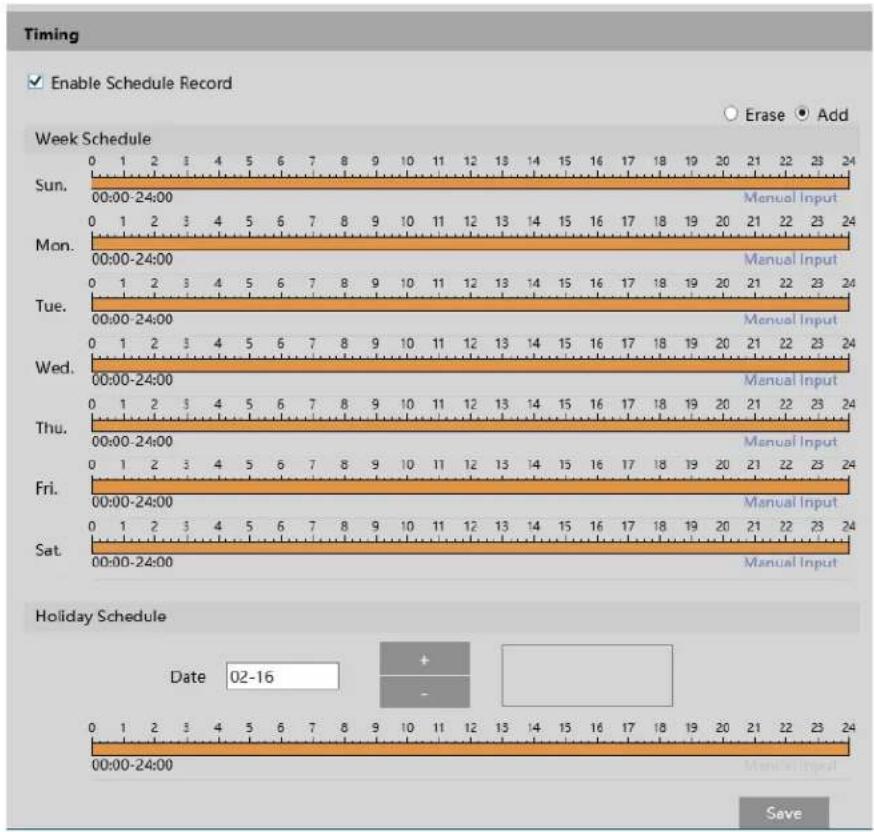Viewport: 874px width, 832px height.
Task: Click the Timing panel title
Action: 51,35
